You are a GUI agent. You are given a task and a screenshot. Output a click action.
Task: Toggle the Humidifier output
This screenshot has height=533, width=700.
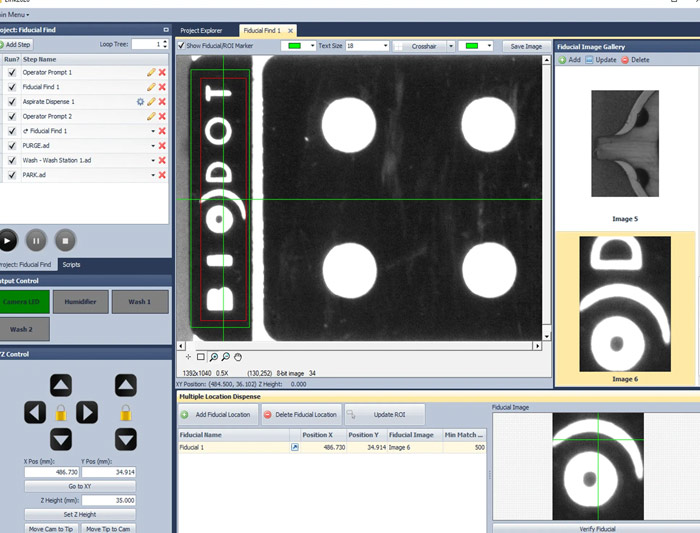81,302
